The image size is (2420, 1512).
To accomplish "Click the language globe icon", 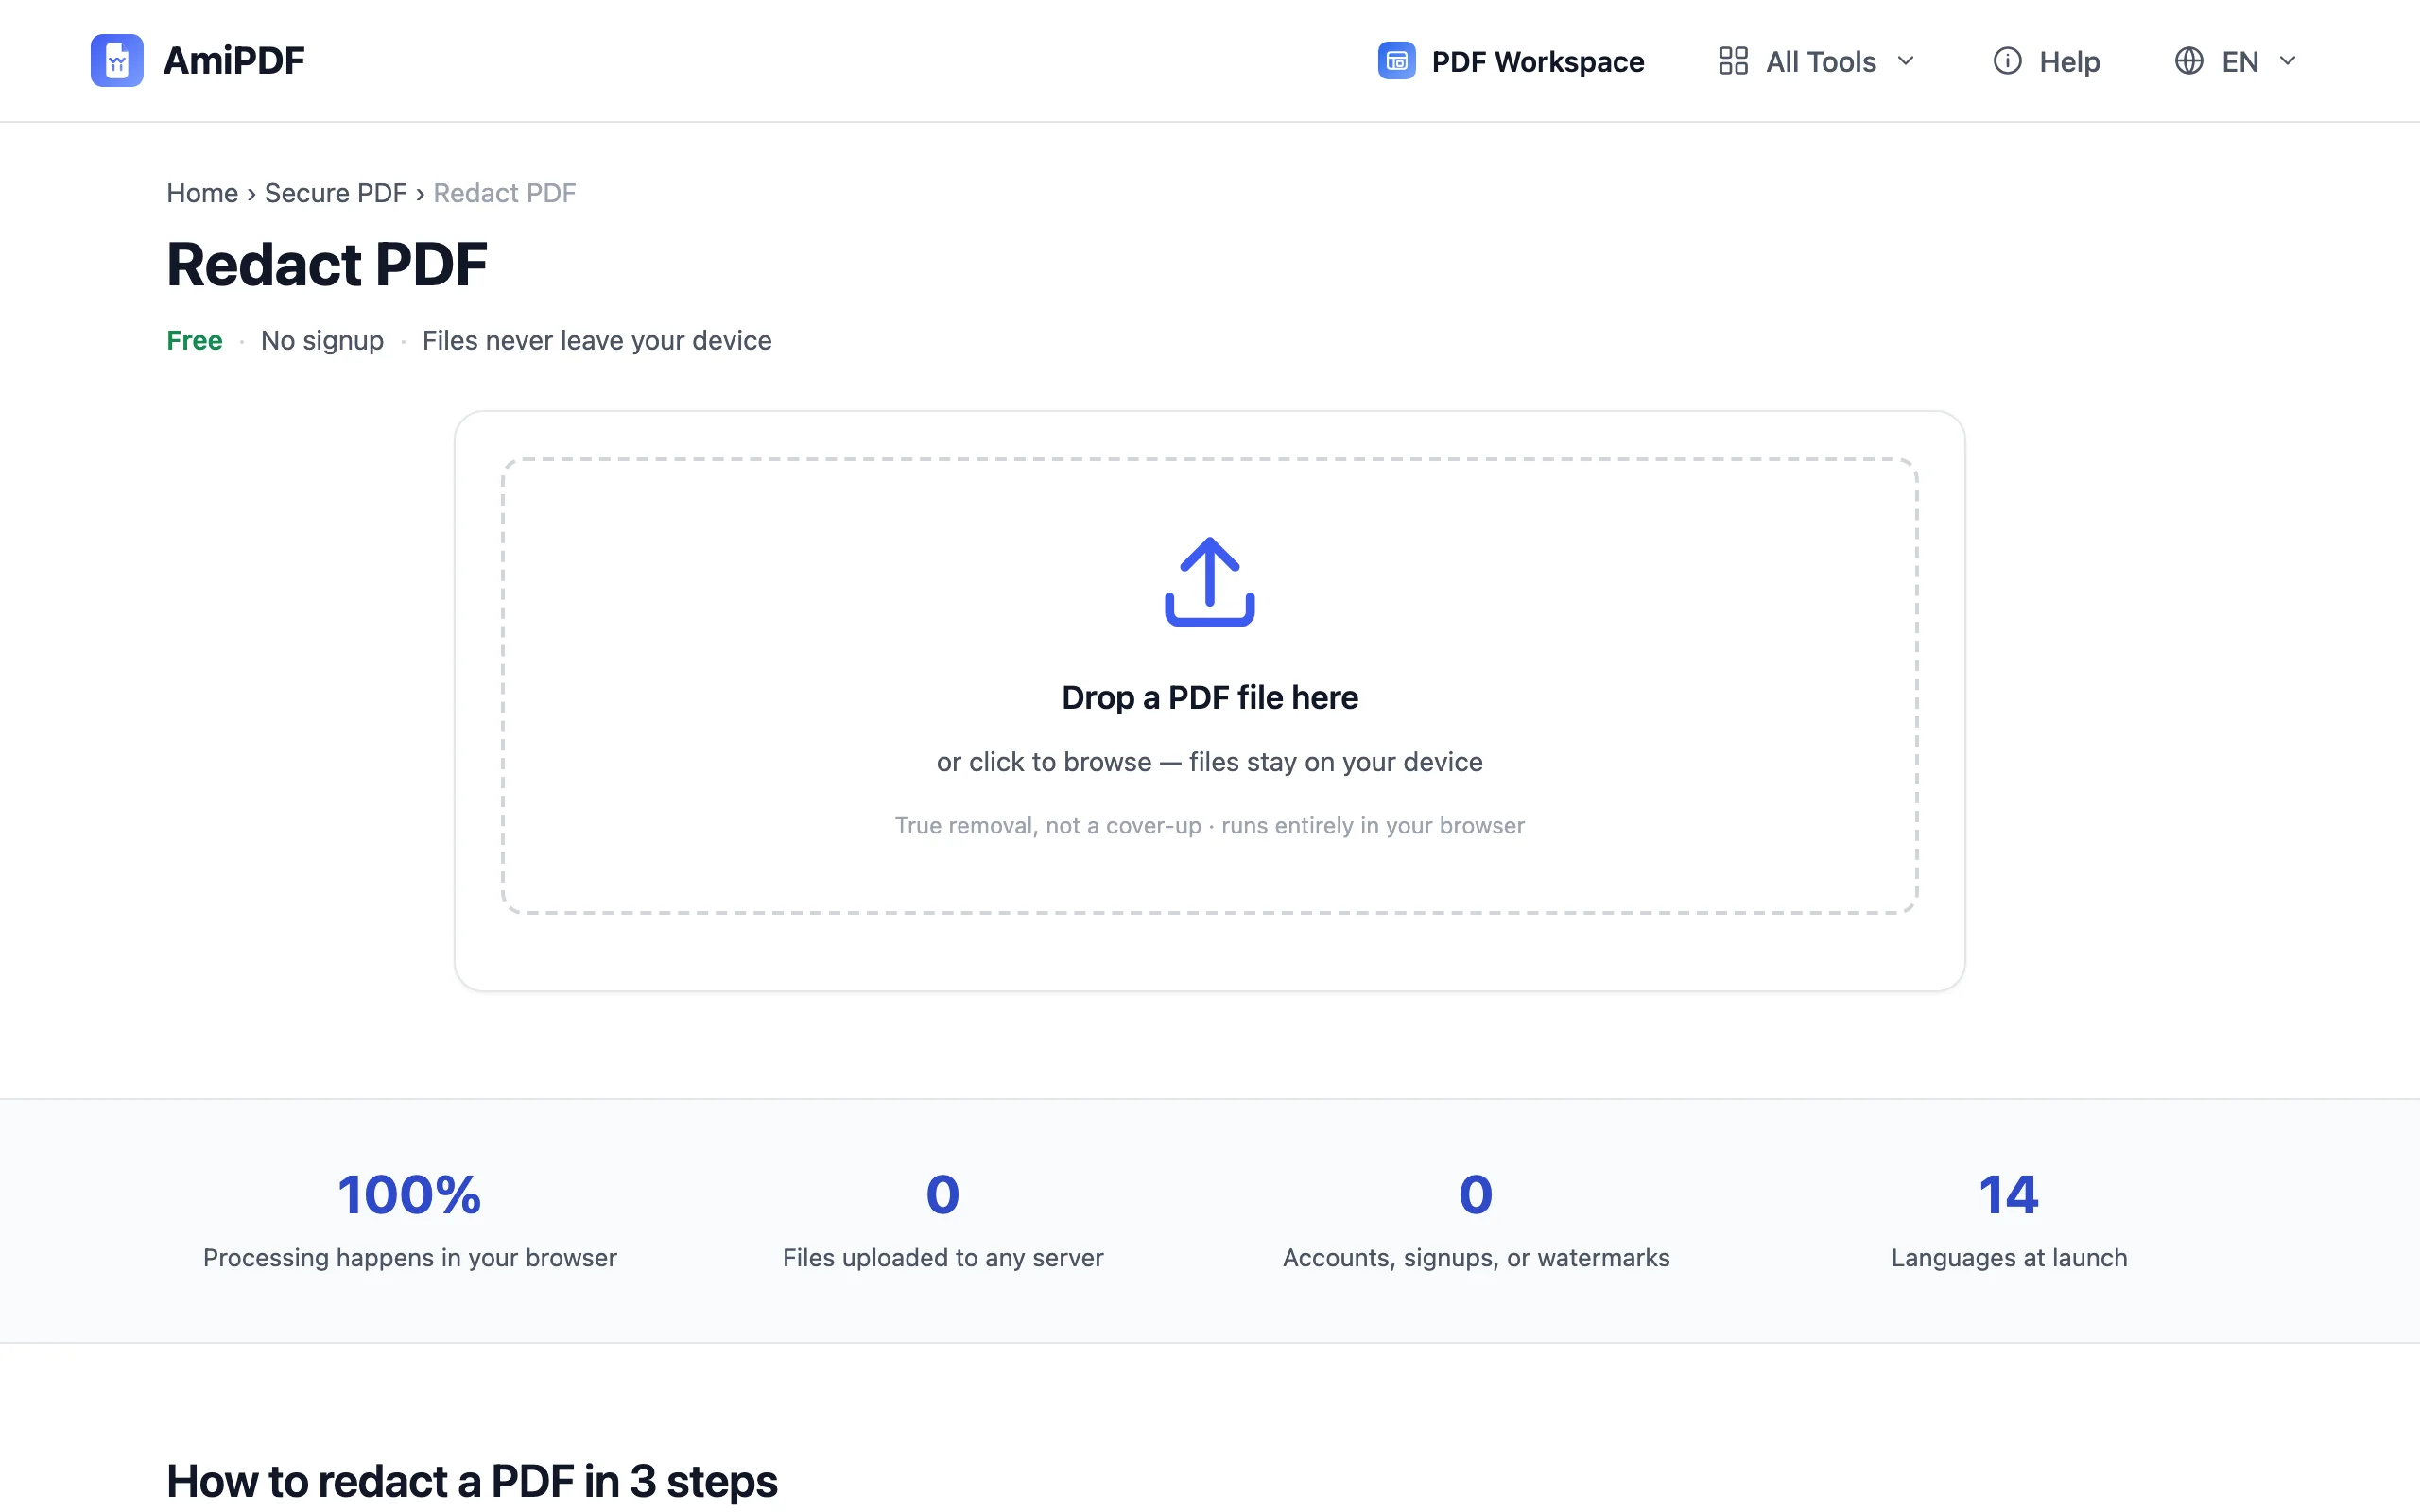I will [2188, 61].
